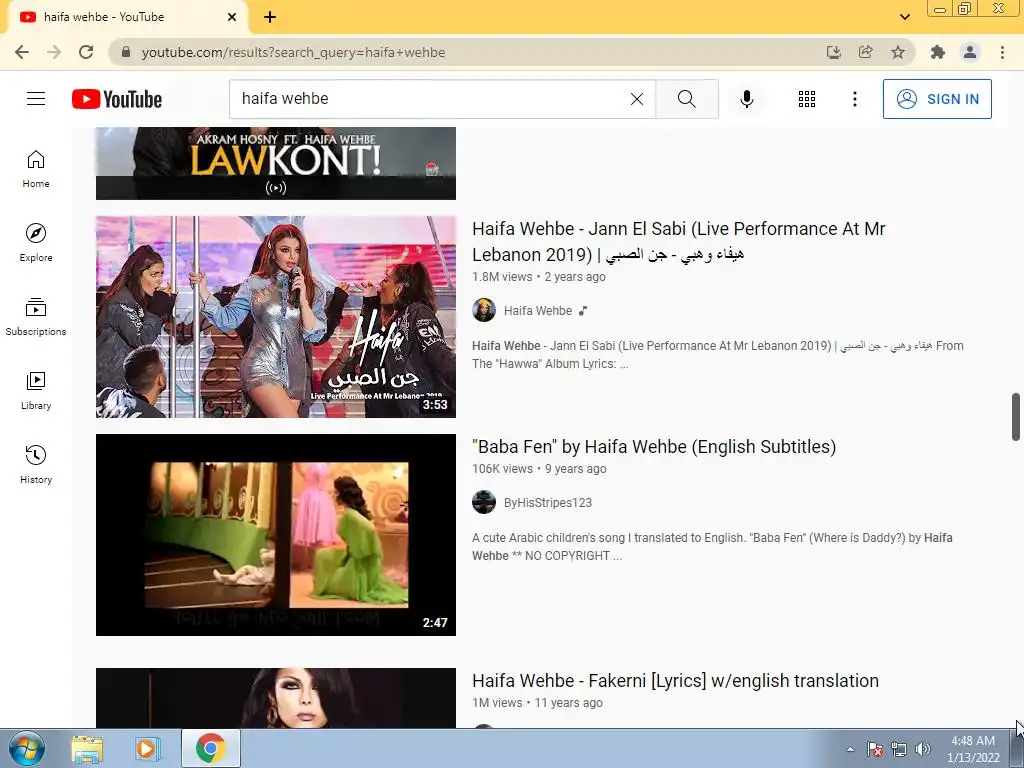The image size is (1024, 768).
Task: Click the magnifier search button
Action: (x=686, y=99)
